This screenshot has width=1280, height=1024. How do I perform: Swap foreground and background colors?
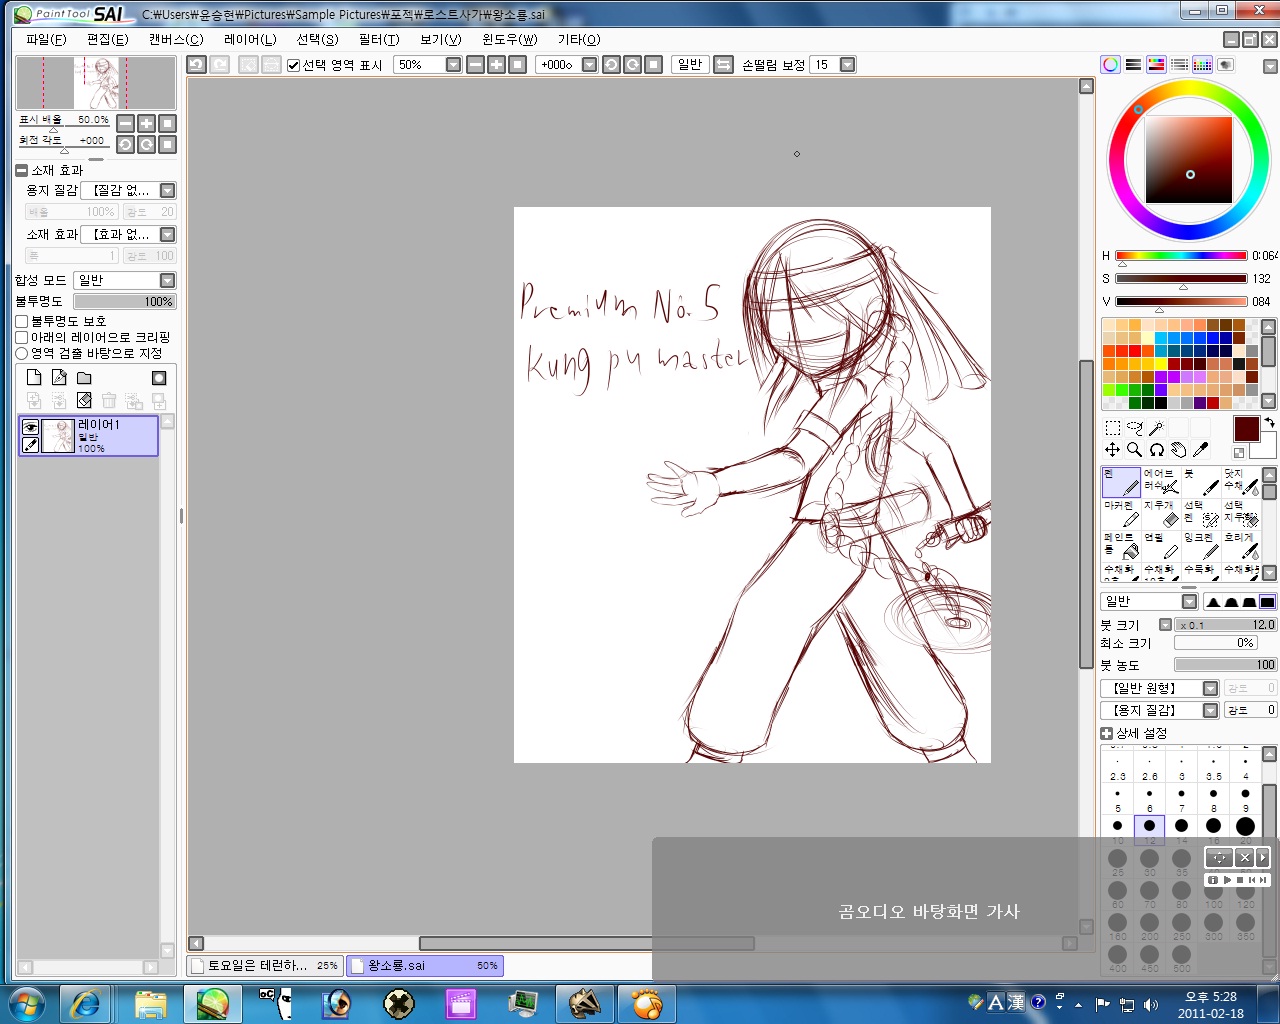tap(1269, 423)
